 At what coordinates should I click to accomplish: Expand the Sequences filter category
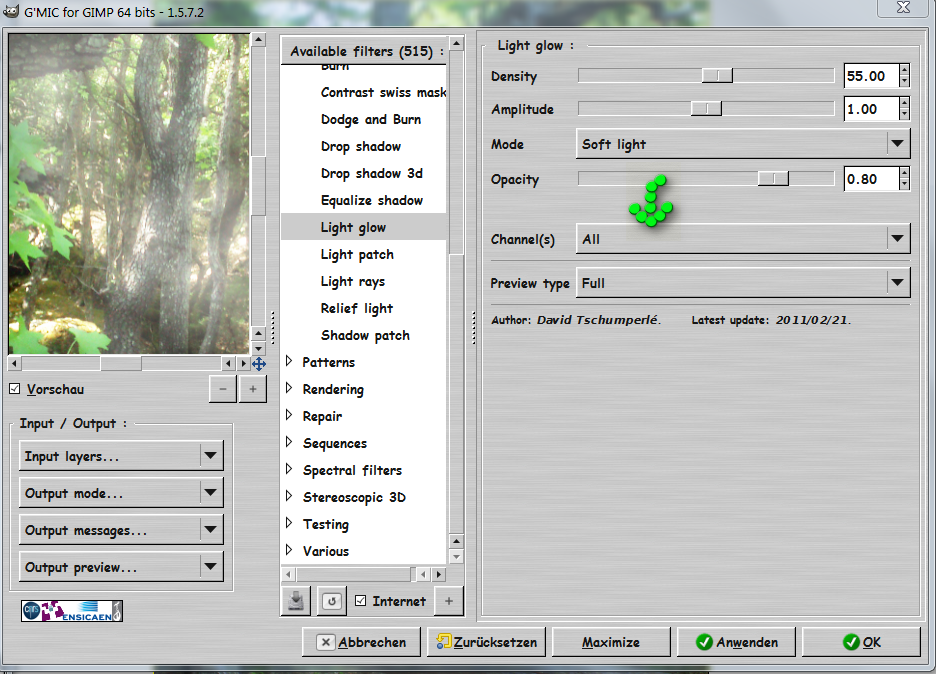290,442
